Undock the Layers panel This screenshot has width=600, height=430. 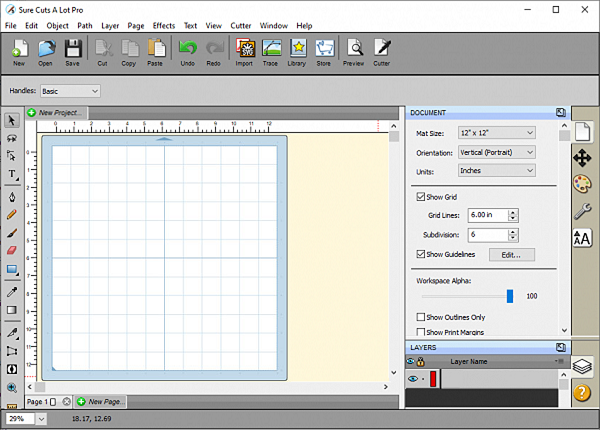[561, 347]
